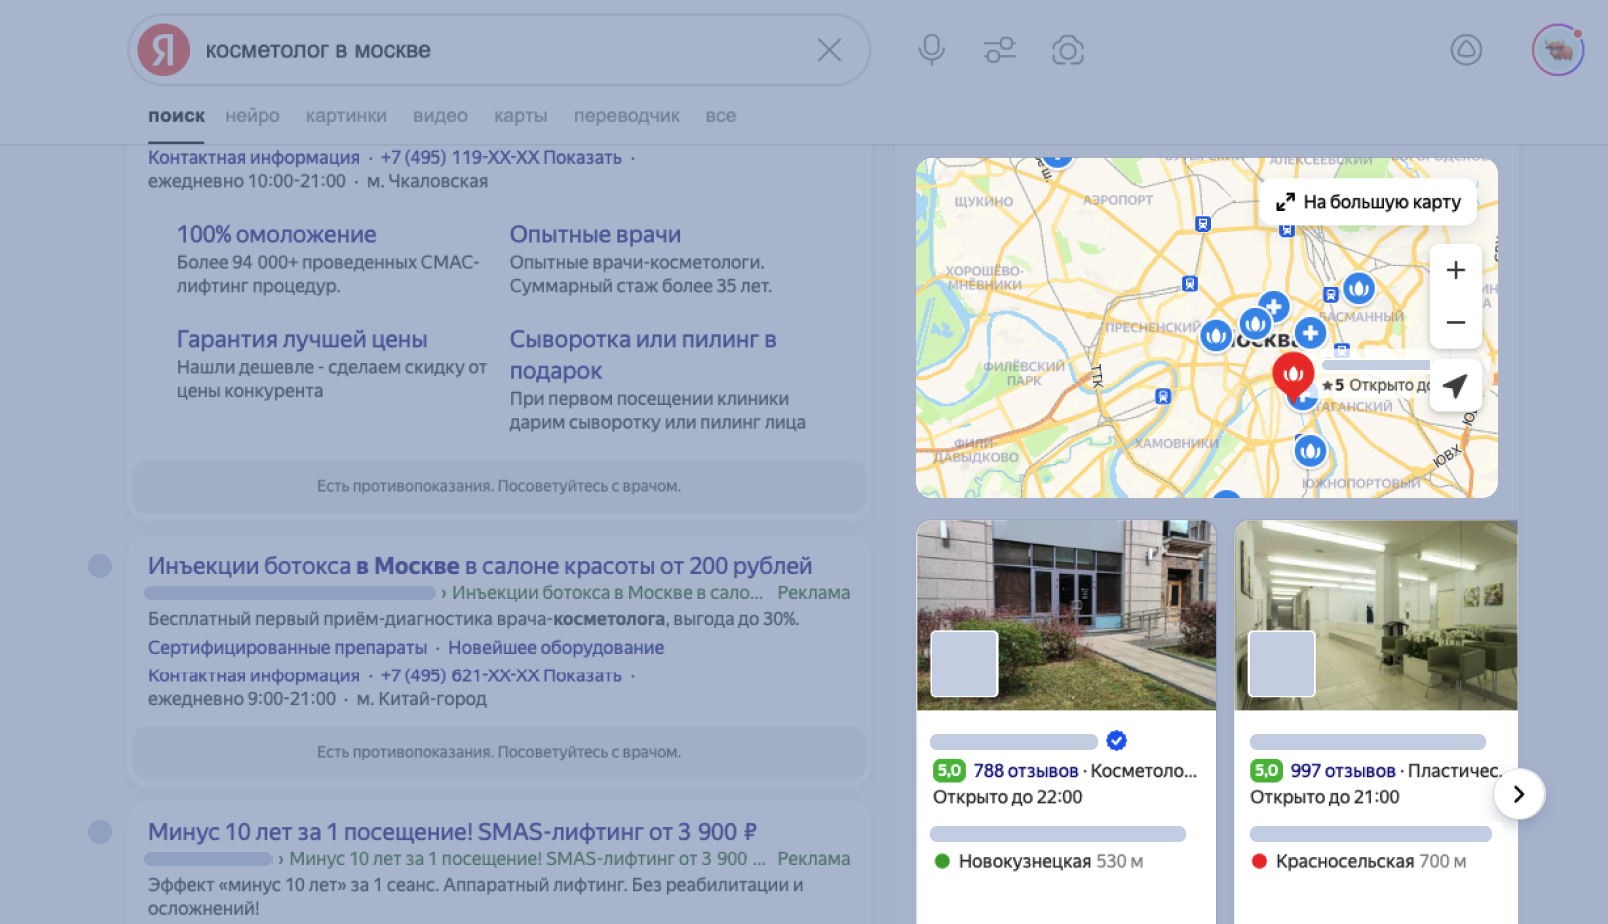The image size is (1608, 924).
Task: Click favicon beside Инъекции ботокса result
Action: click(x=100, y=566)
